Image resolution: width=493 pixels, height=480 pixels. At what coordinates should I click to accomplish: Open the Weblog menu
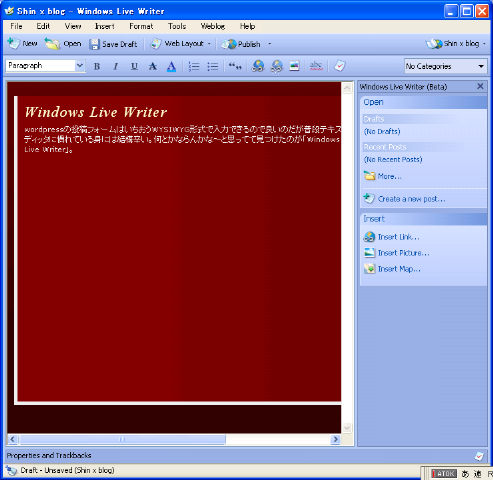pyautogui.click(x=213, y=26)
